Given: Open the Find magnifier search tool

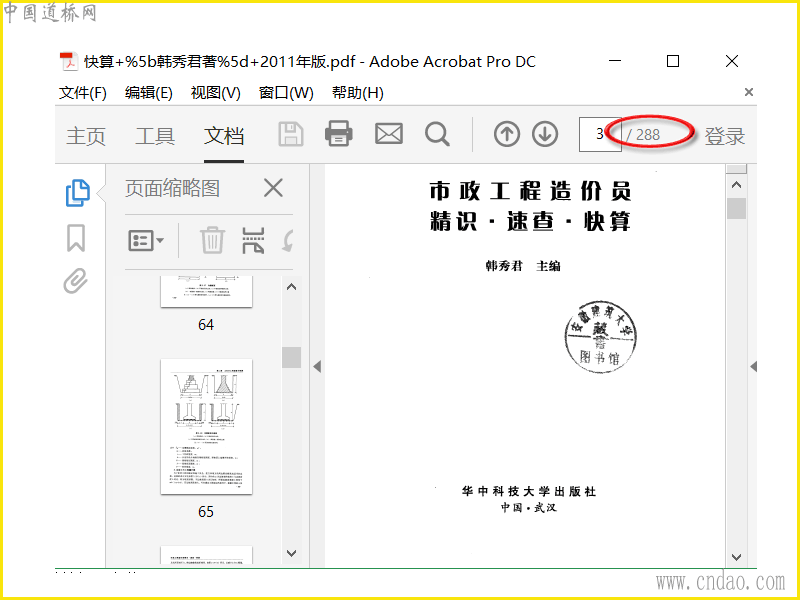Looking at the screenshot, I should point(437,135).
